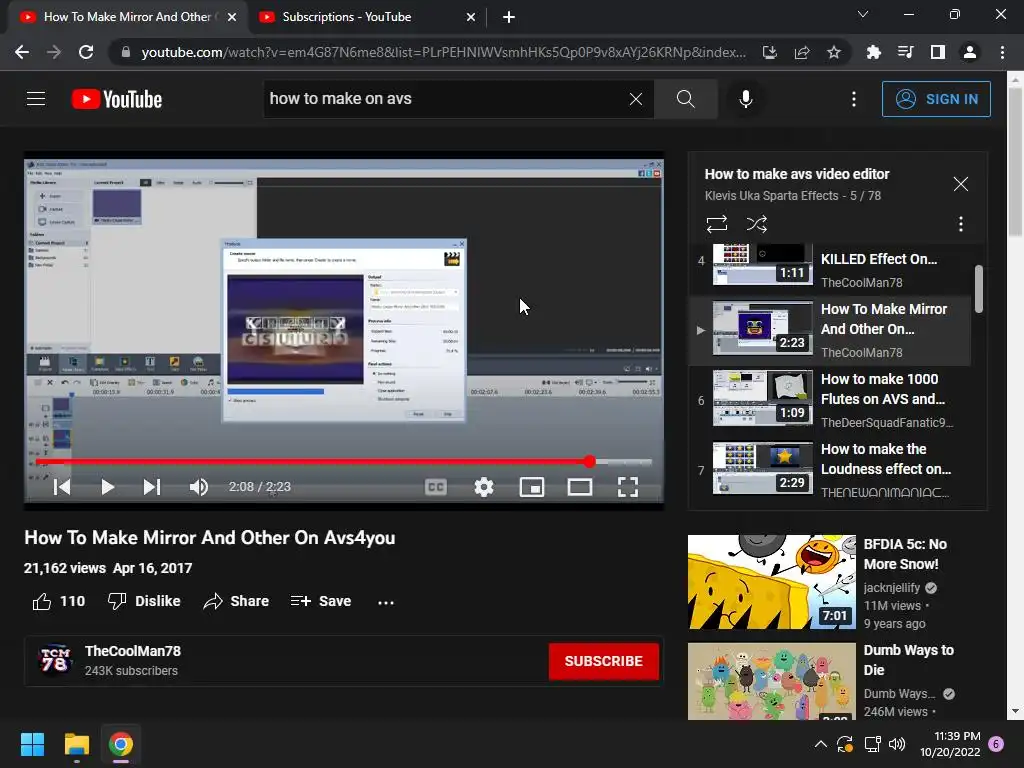Image resolution: width=1024 pixels, height=768 pixels.
Task: Open TheCoolMan78 channel avatar
Action: click(x=55, y=660)
